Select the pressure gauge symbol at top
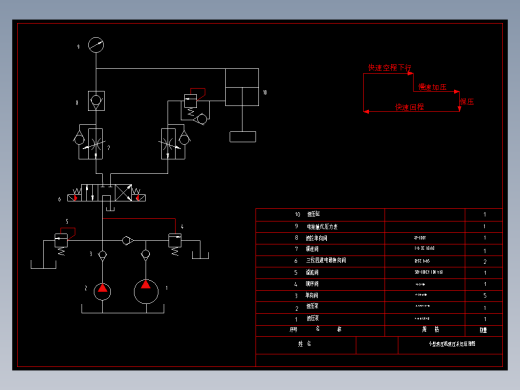The height and width of the screenshot is (390, 520). coord(96,45)
